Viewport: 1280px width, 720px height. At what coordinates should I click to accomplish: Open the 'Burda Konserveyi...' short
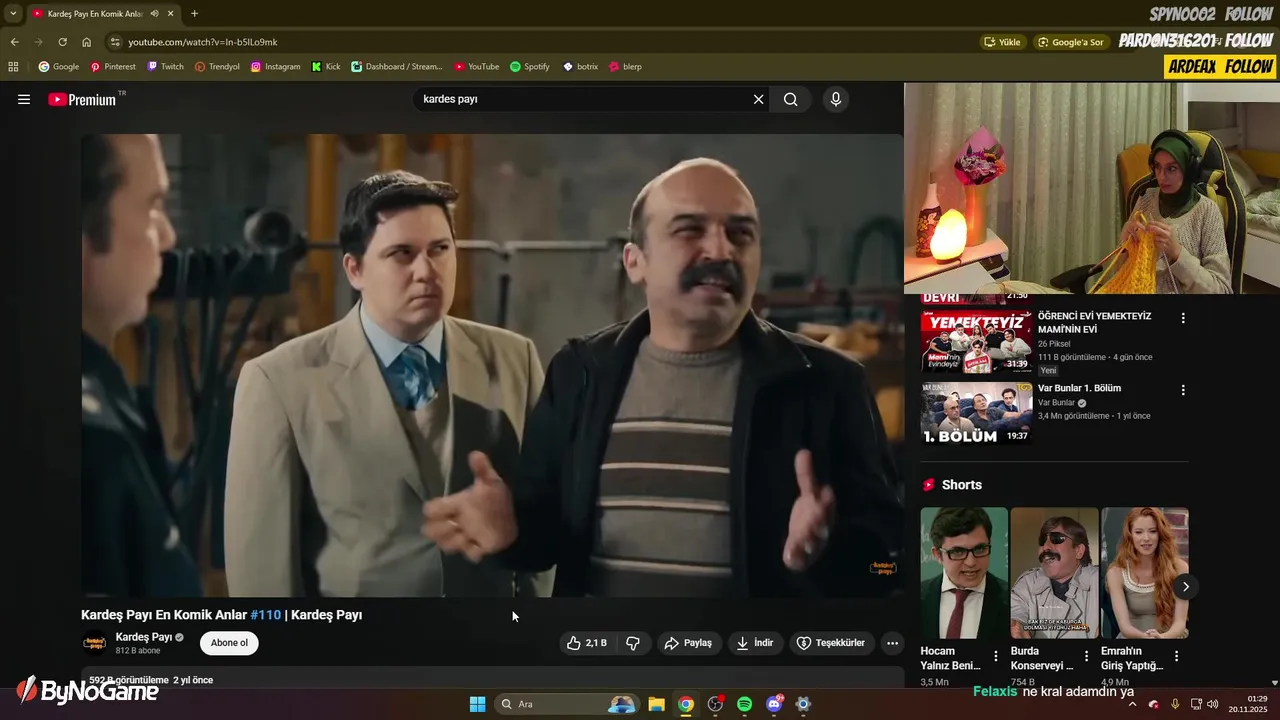[x=1054, y=573]
